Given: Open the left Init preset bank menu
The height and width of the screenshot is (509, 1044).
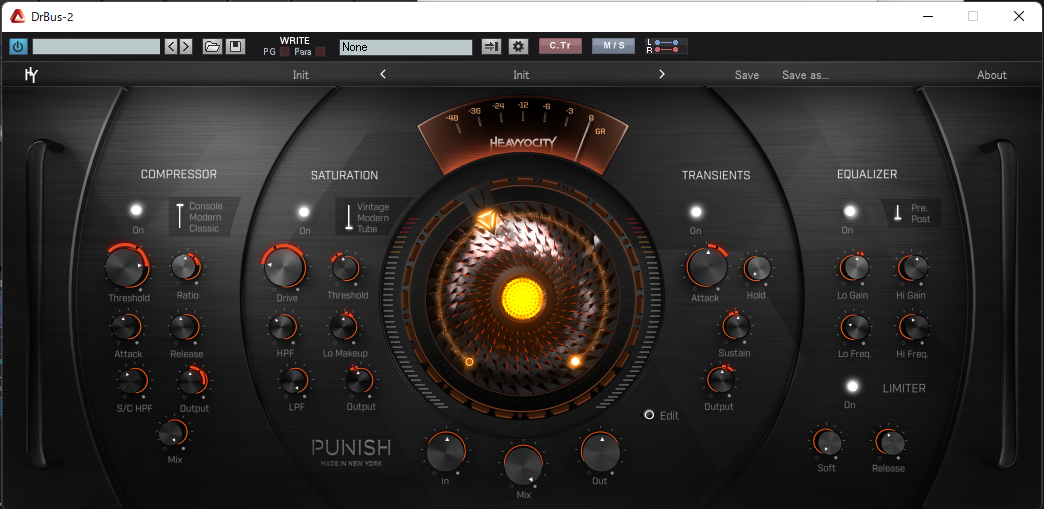Looking at the screenshot, I should click(301, 75).
